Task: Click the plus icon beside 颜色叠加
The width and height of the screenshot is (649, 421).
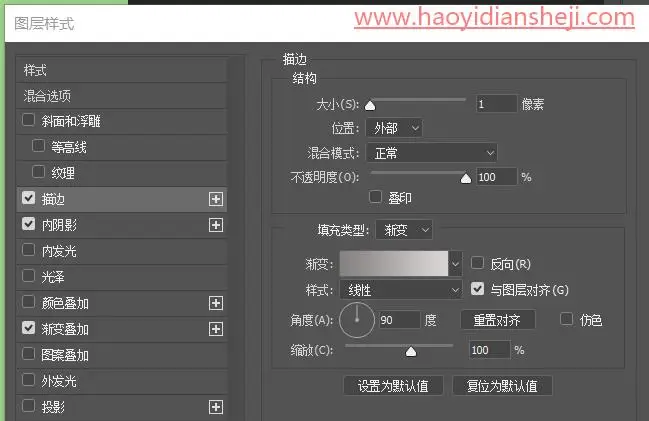Action: pyautogui.click(x=216, y=303)
